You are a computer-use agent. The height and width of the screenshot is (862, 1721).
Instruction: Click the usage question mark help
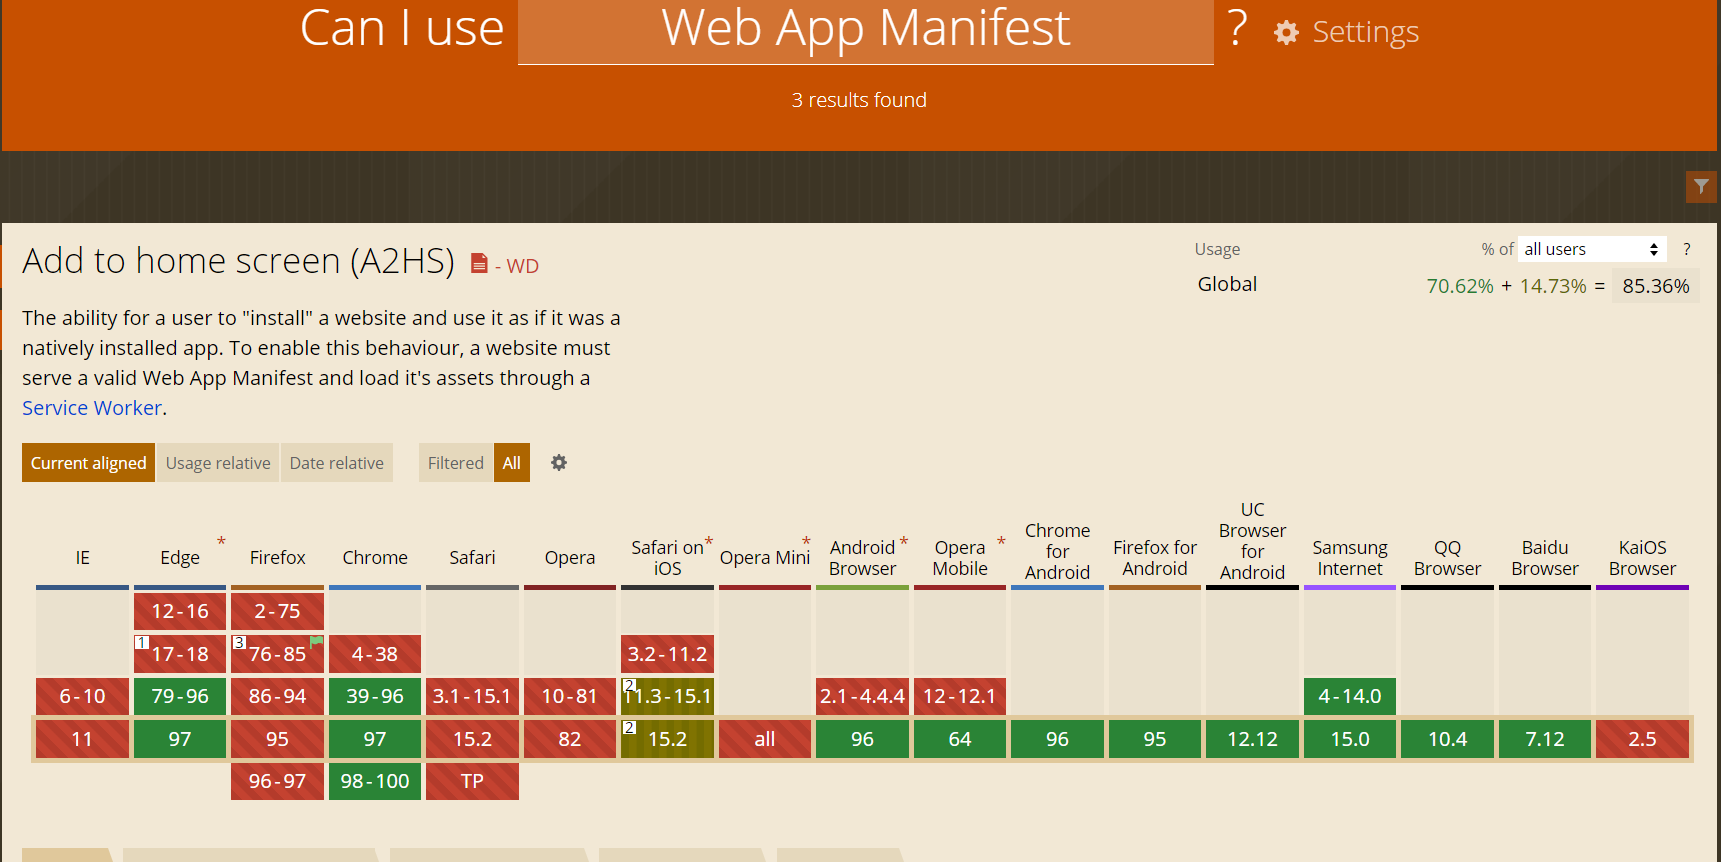[x=1687, y=249]
